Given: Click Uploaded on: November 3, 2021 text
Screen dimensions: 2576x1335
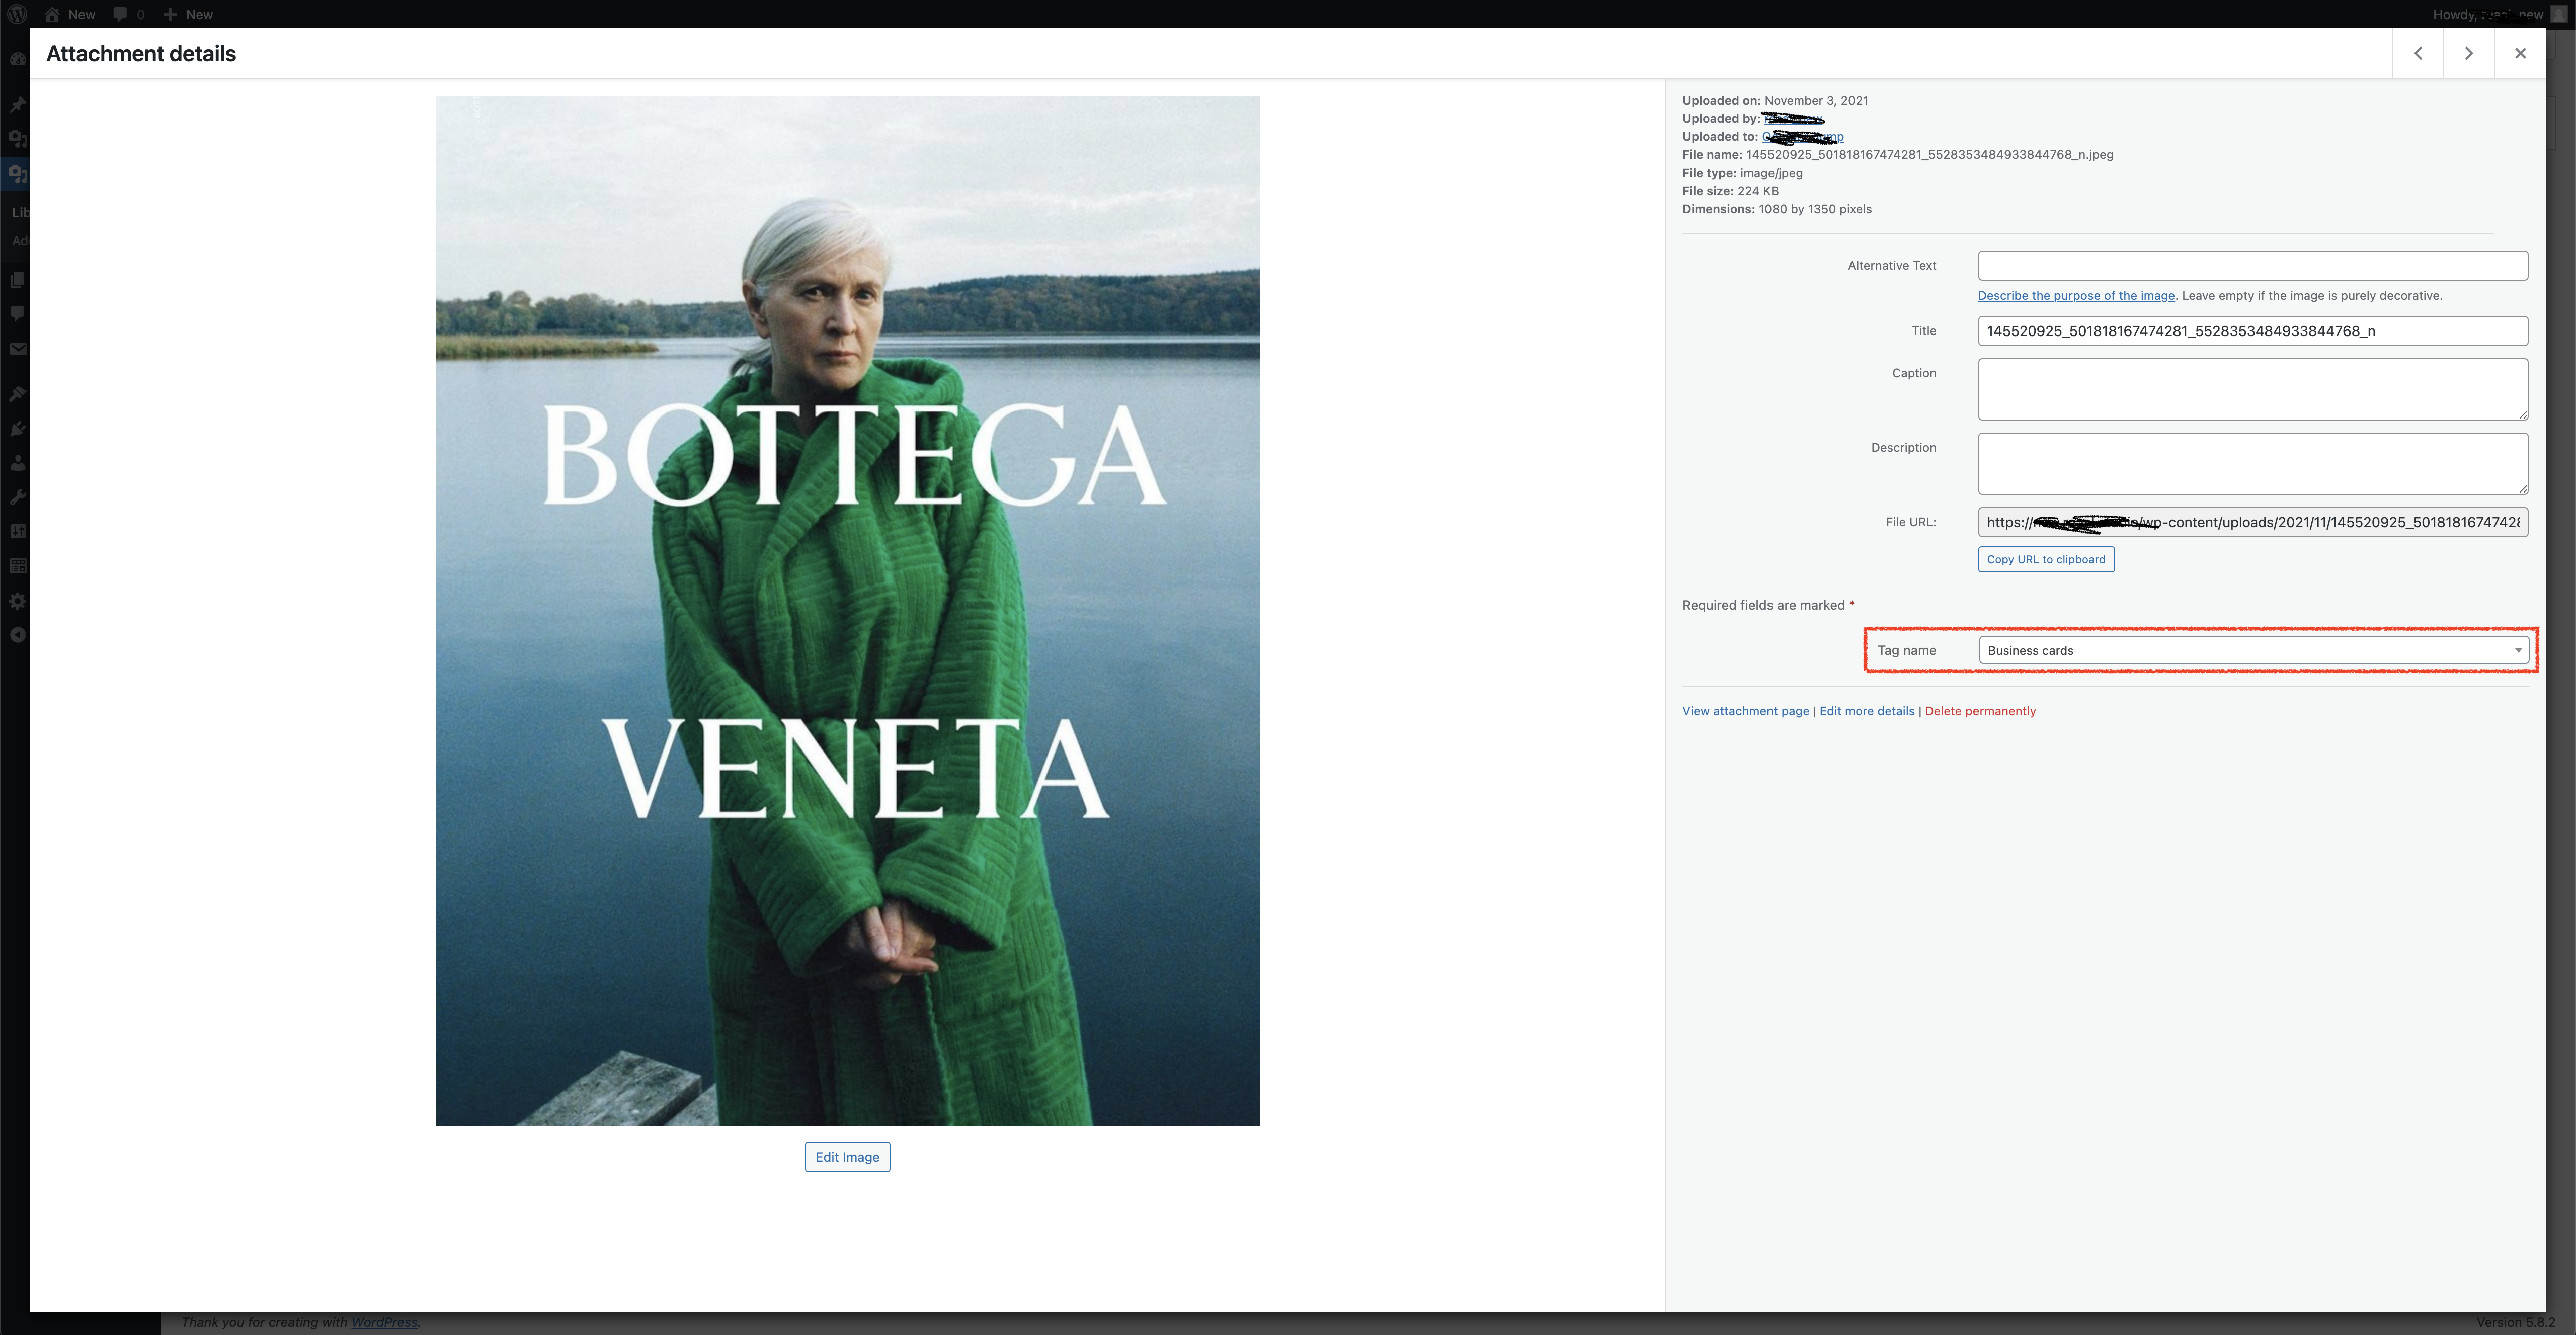Looking at the screenshot, I should pos(1775,100).
